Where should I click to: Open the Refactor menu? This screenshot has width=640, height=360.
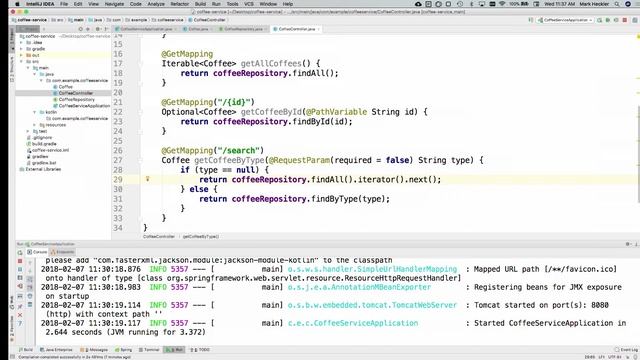pyautogui.click(x=179, y=4)
